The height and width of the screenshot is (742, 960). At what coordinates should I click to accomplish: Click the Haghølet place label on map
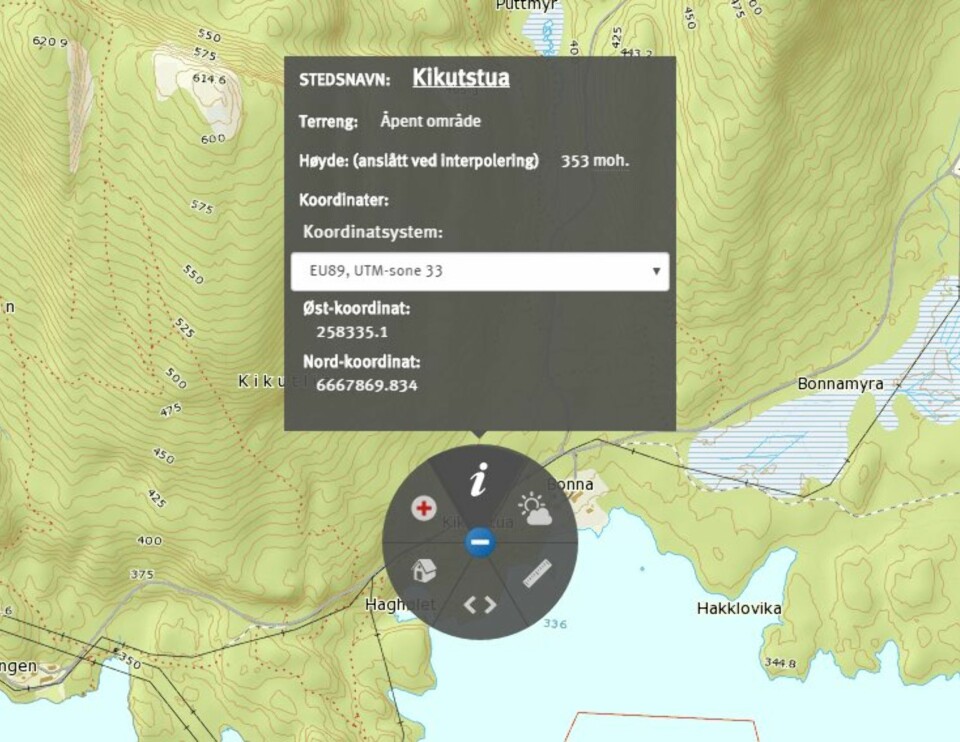(400, 604)
